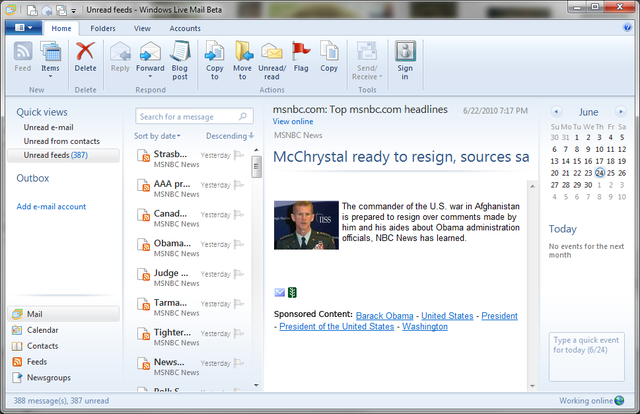
Task: Toggle flag on the Tarma... message
Action: [239, 304]
